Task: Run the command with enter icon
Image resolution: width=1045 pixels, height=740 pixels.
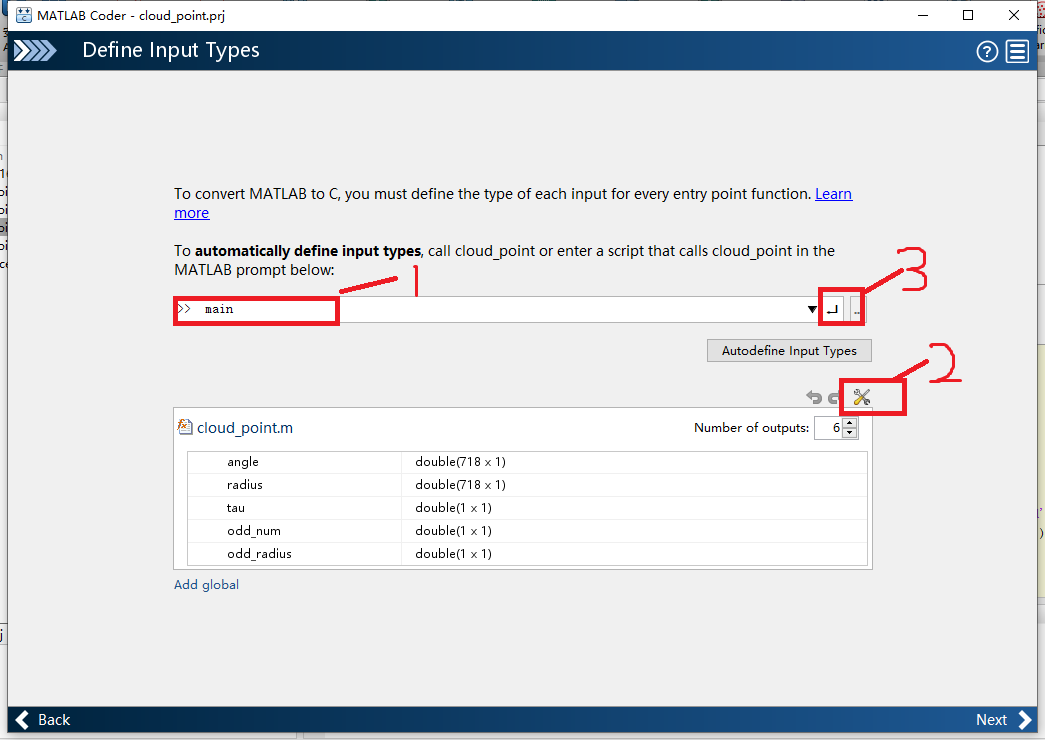Action: point(832,310)
